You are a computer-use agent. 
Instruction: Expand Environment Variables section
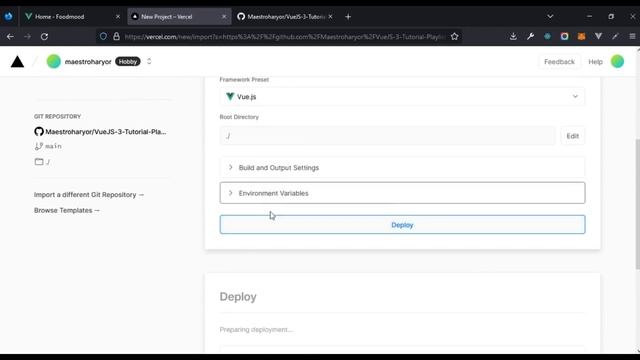402,193
